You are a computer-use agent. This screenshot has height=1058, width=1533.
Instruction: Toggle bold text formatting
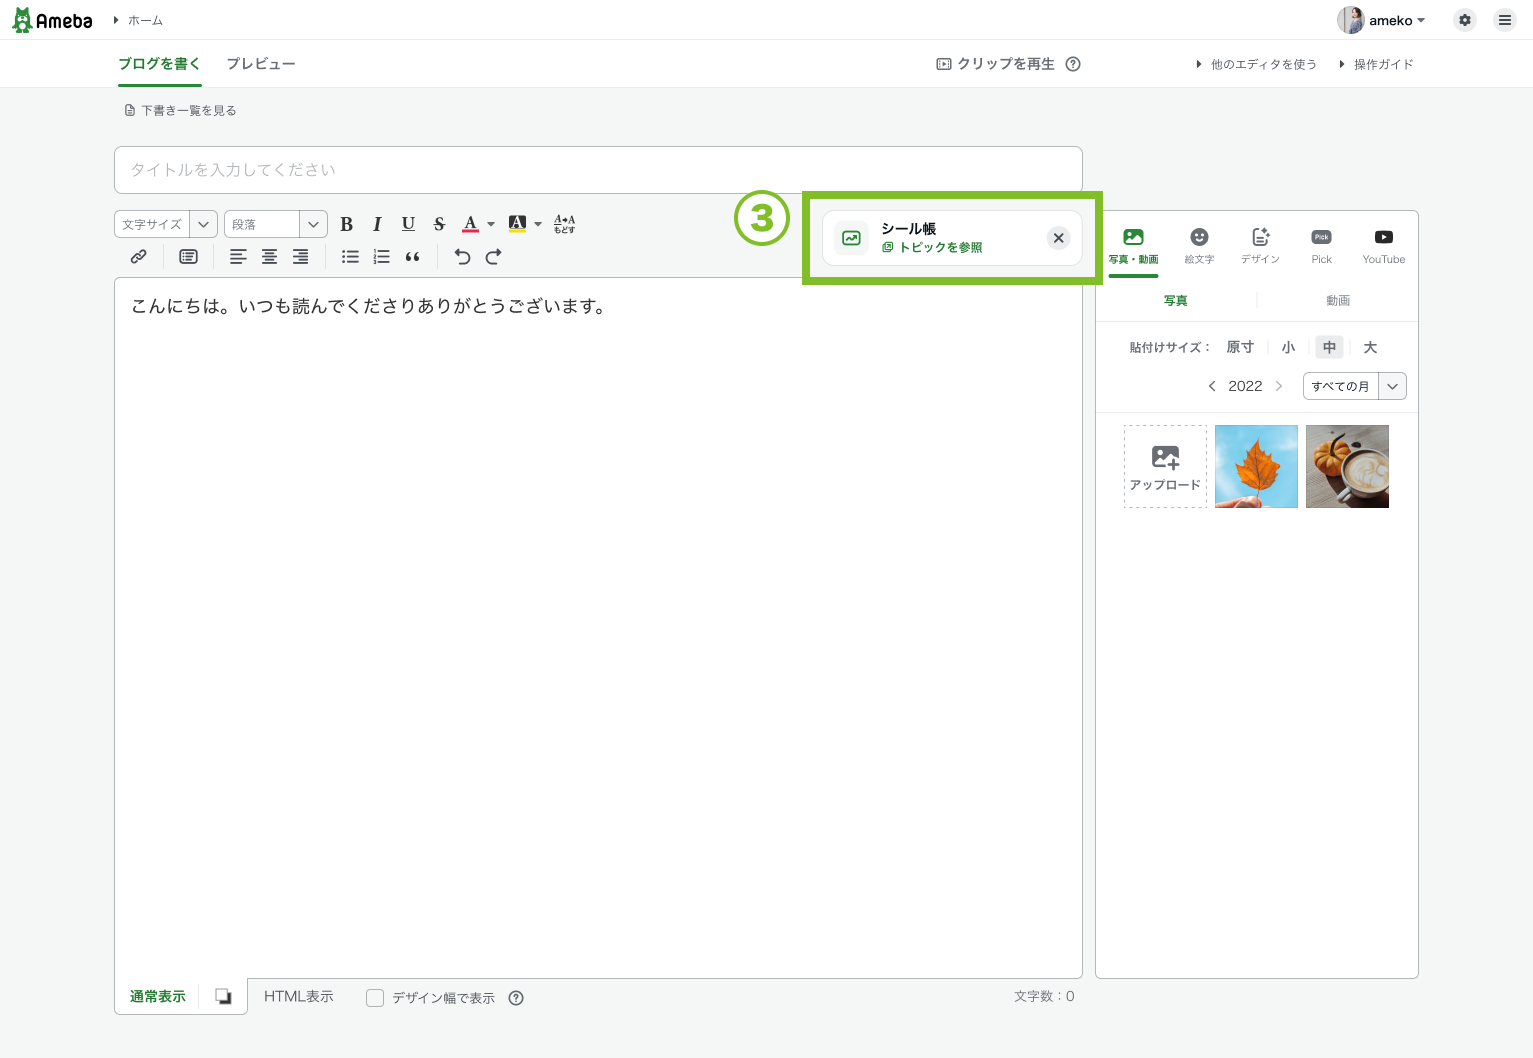point(346,224)
